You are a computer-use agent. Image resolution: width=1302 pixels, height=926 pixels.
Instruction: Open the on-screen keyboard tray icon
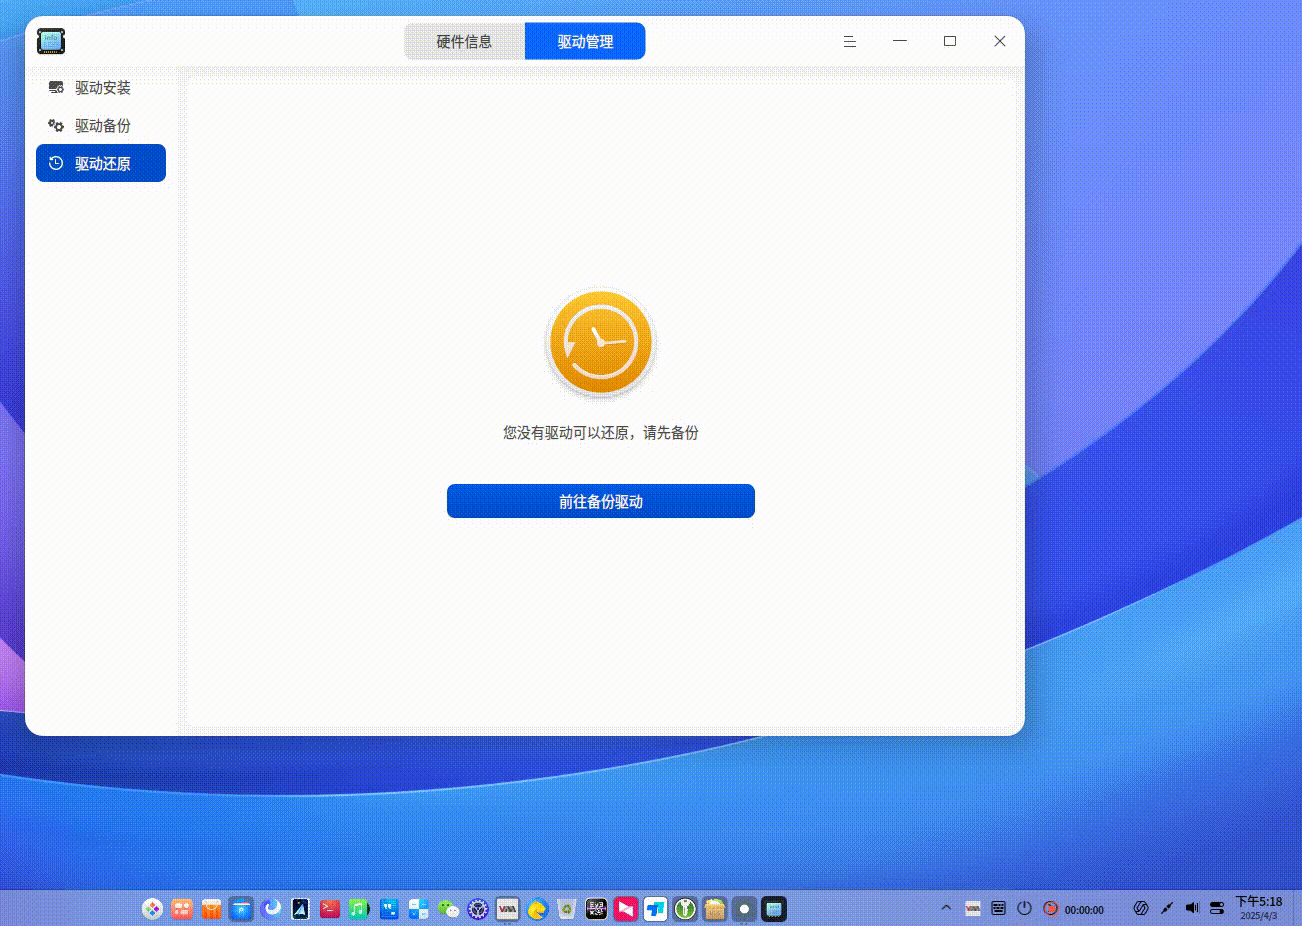coord(999,908)
